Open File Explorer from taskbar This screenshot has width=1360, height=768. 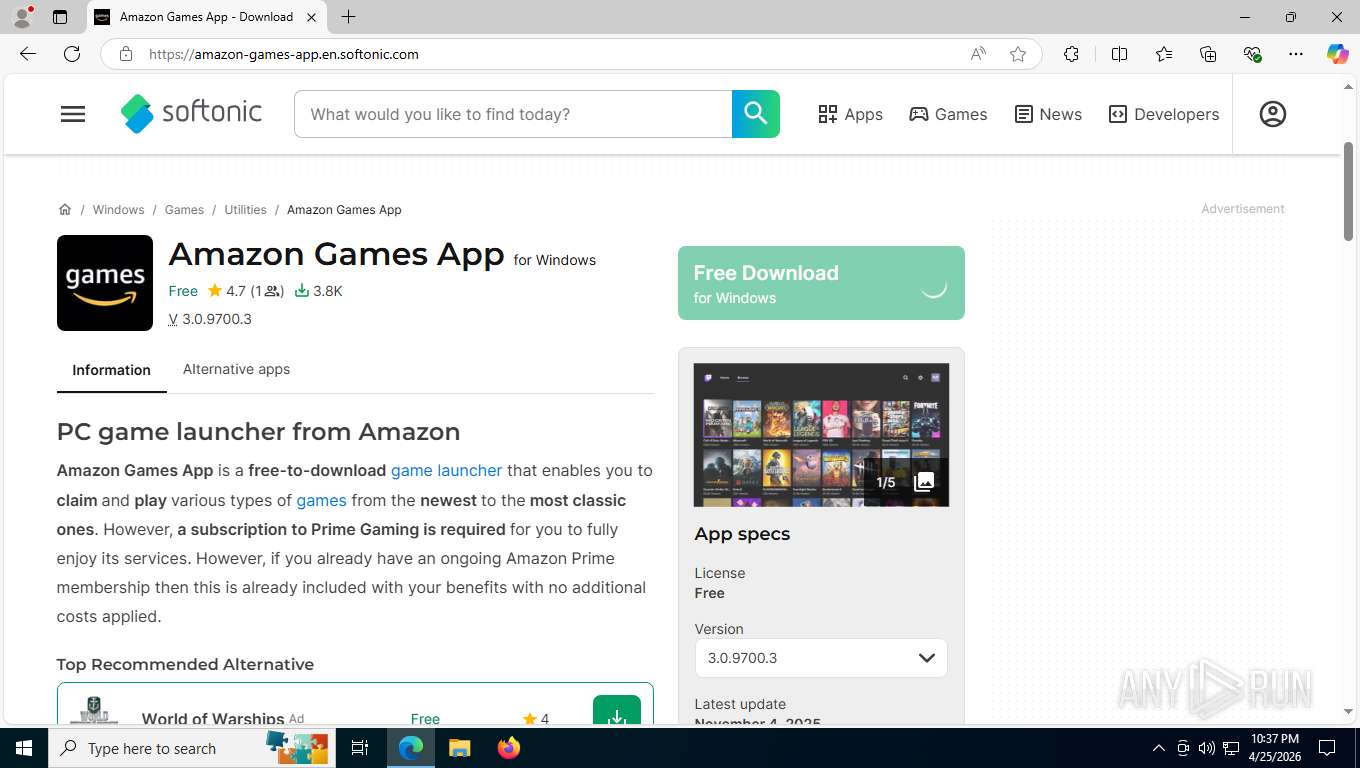(x=460, y=748)
